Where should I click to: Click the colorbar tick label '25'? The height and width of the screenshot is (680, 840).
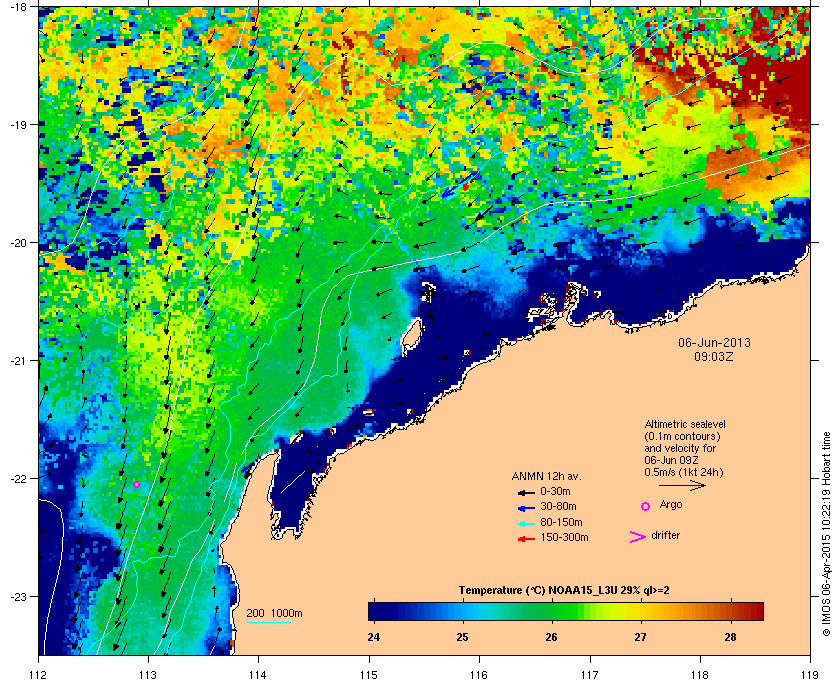[462, 637]
